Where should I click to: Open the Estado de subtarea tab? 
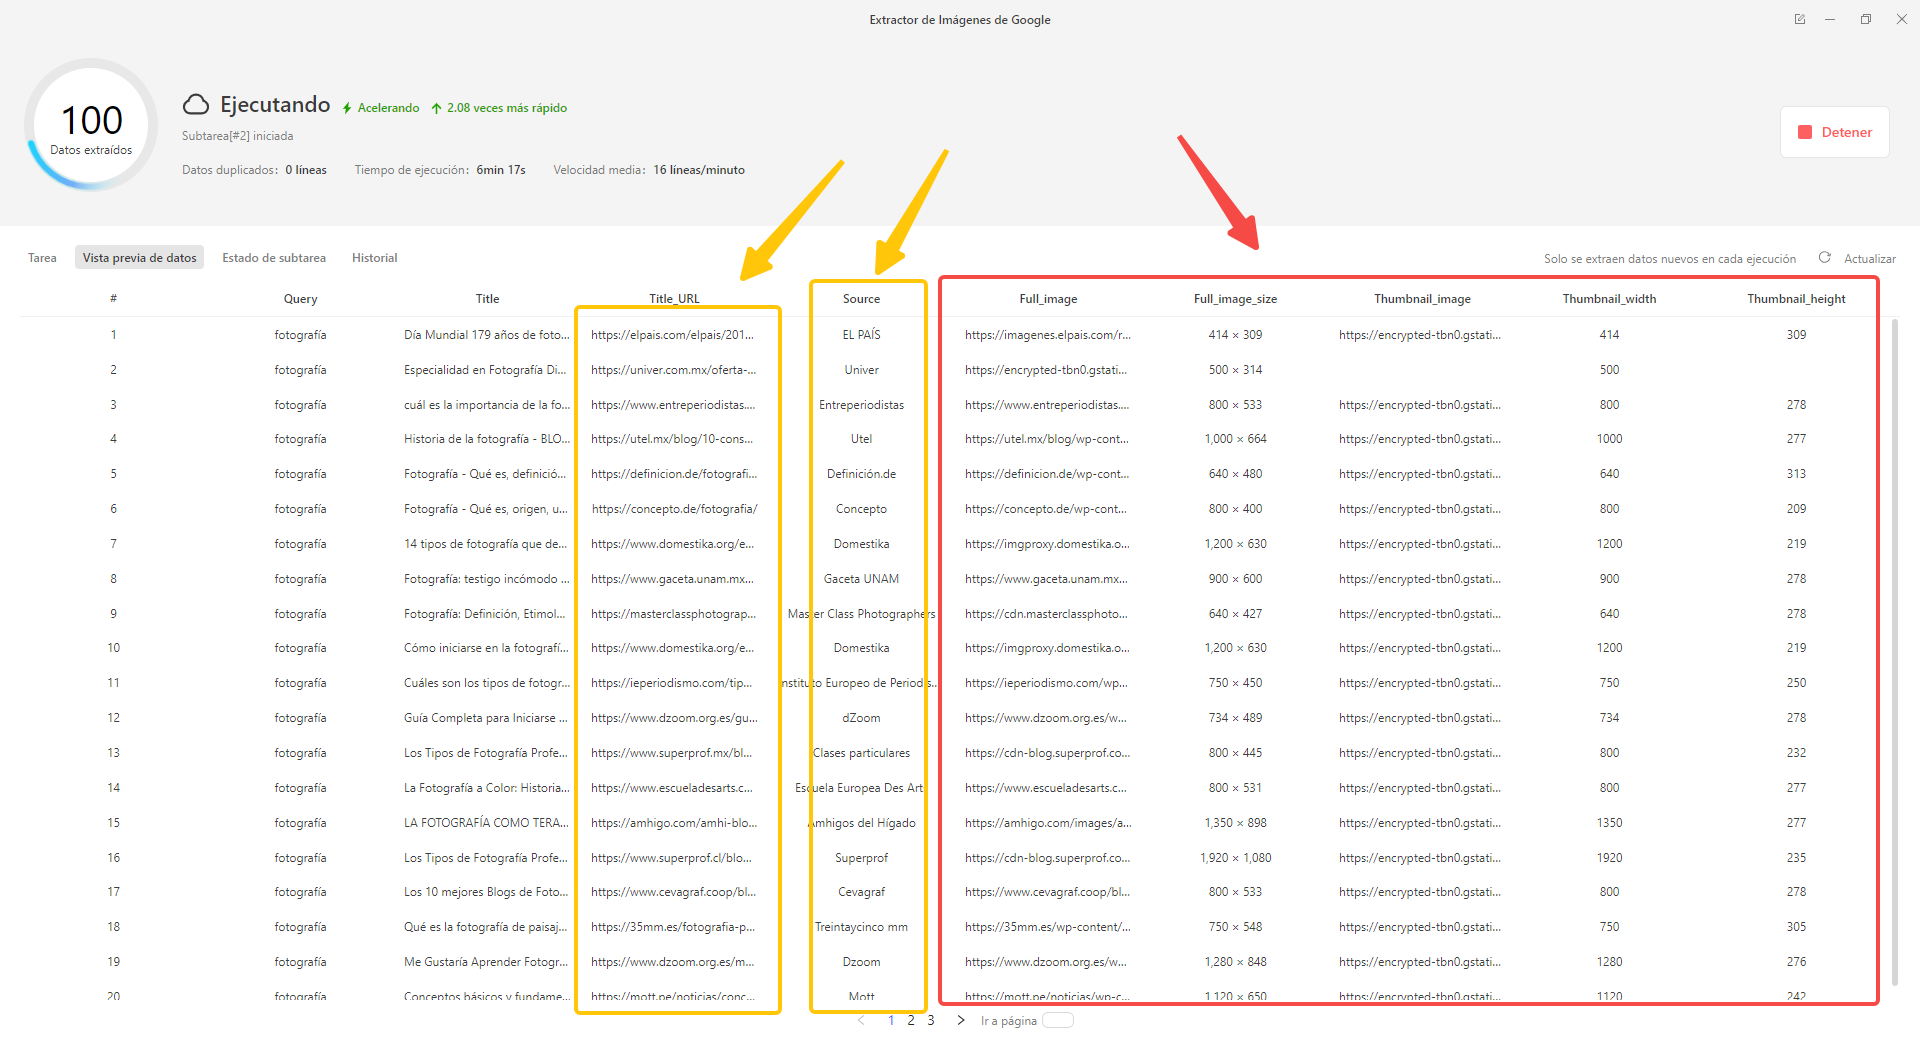point(273,257)
